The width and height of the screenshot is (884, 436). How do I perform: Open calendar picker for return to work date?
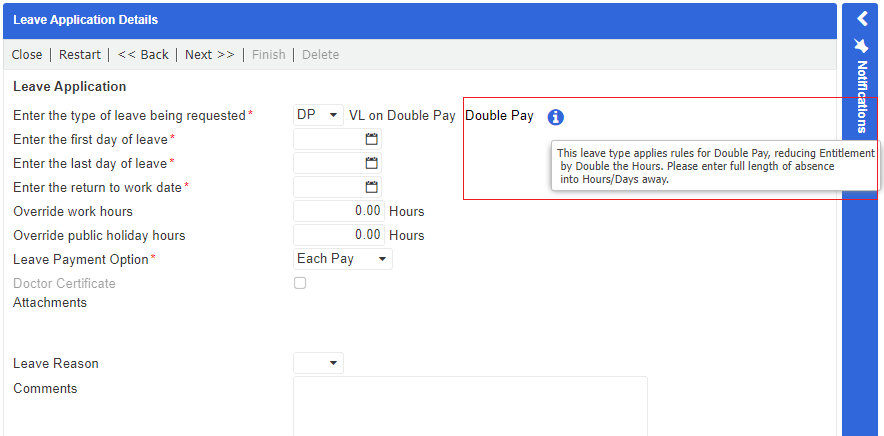pyautogui.click(x=371, y=187)
